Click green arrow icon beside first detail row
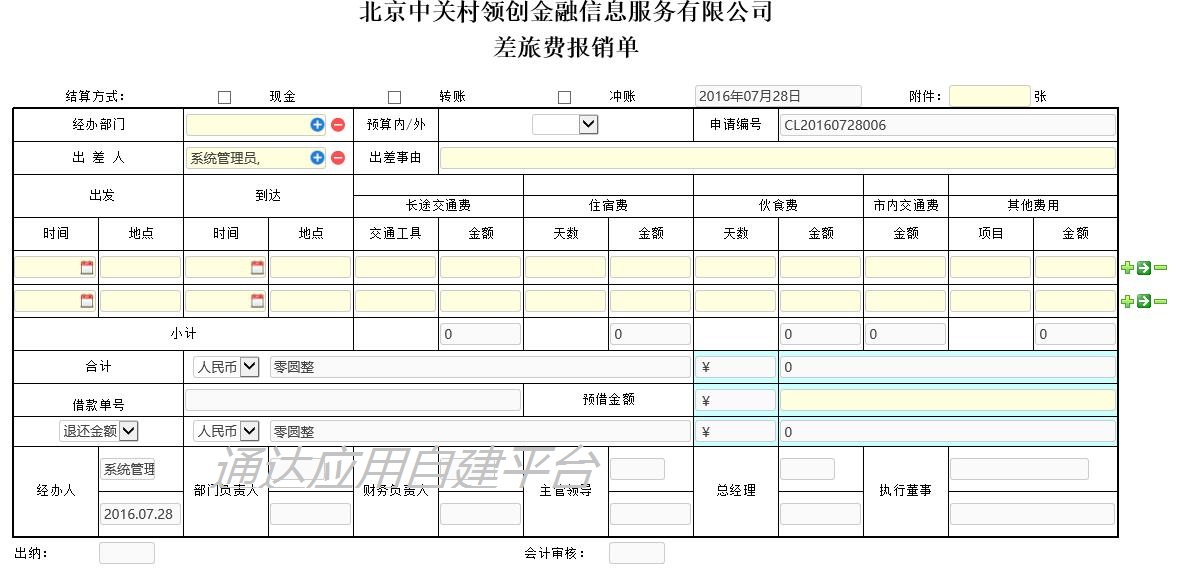Viewport: 1182px width, 587px height. click(x=1144, y=268)
